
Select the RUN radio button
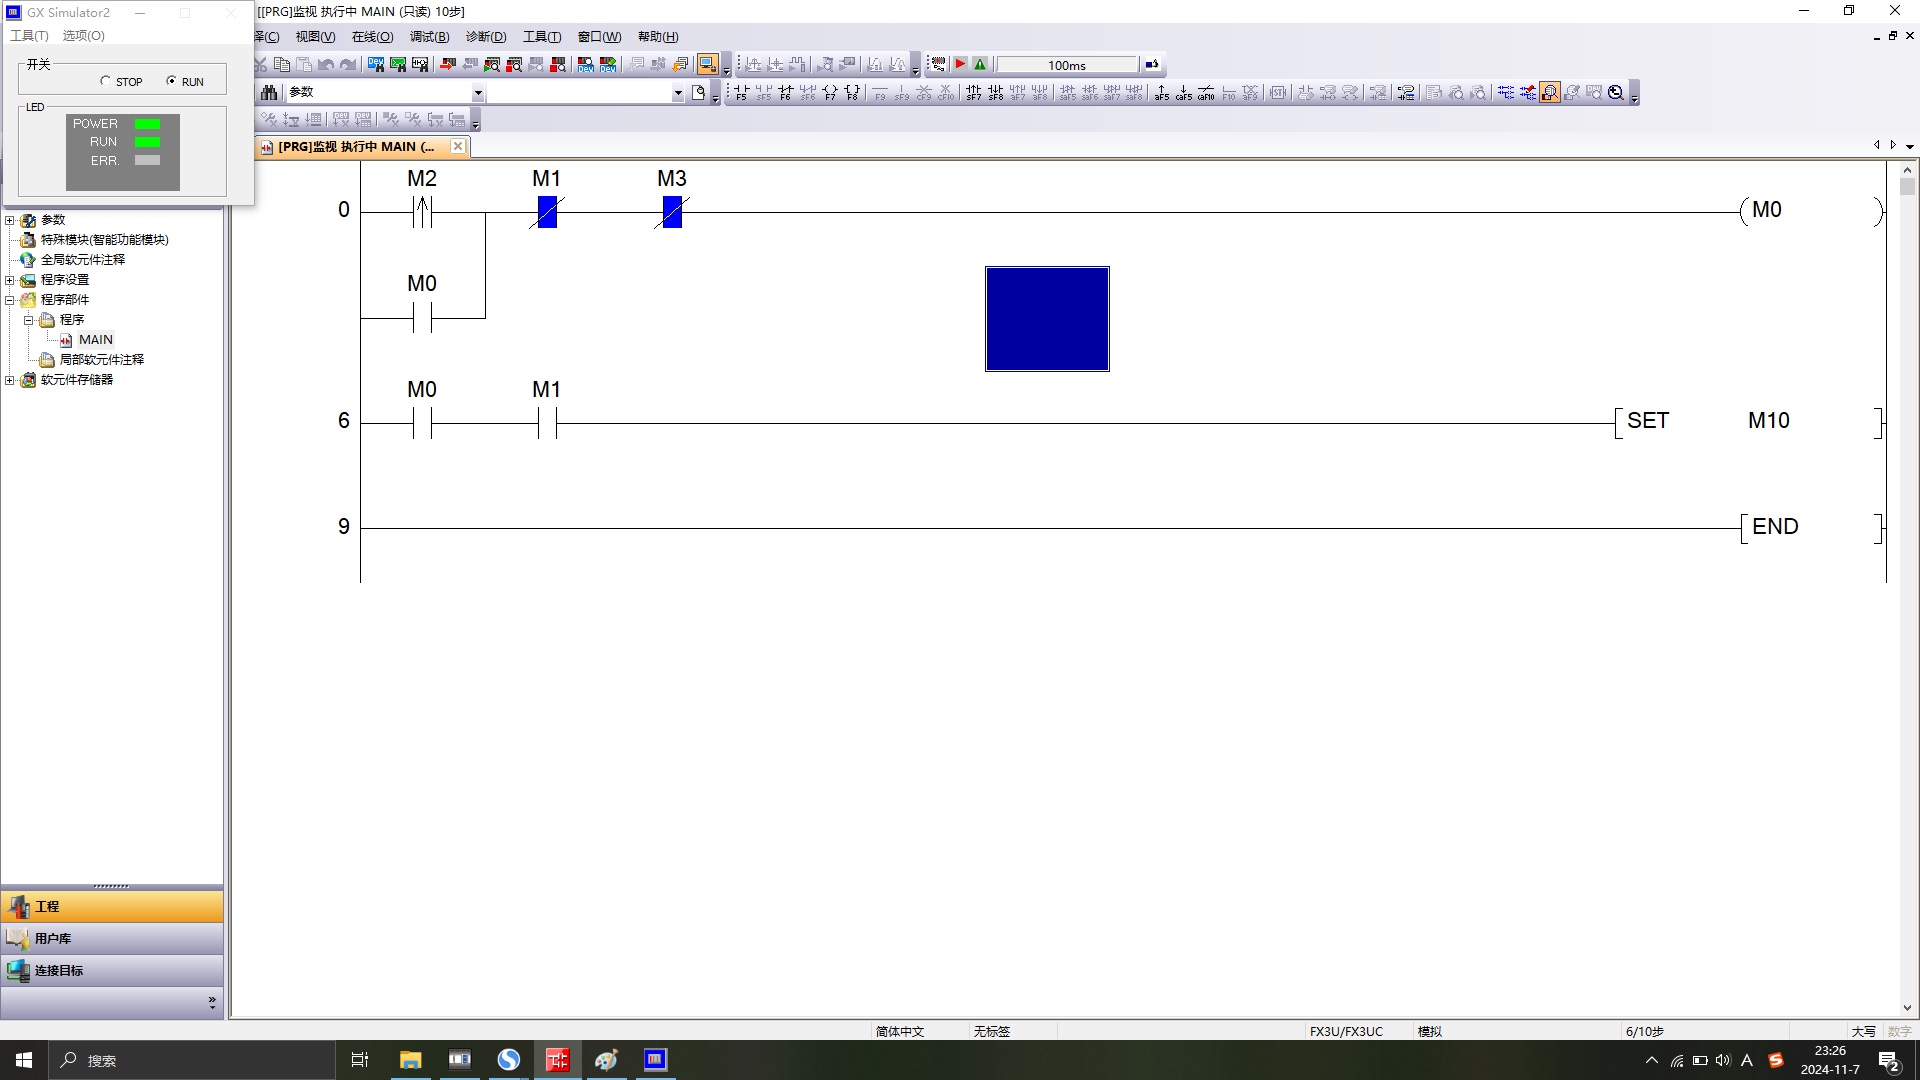171,81
